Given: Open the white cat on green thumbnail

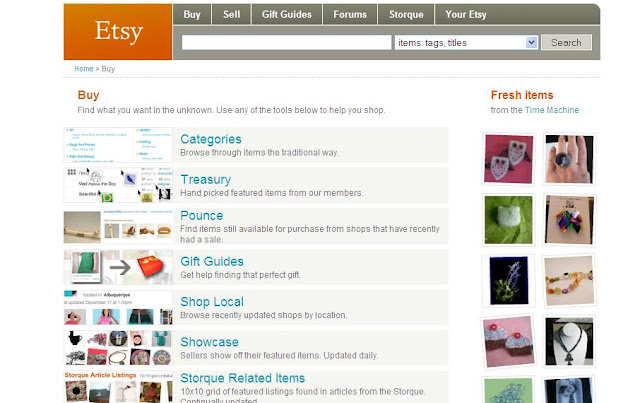Looking at the screenshot, I should pyautogui.click(x=508, y=220).
